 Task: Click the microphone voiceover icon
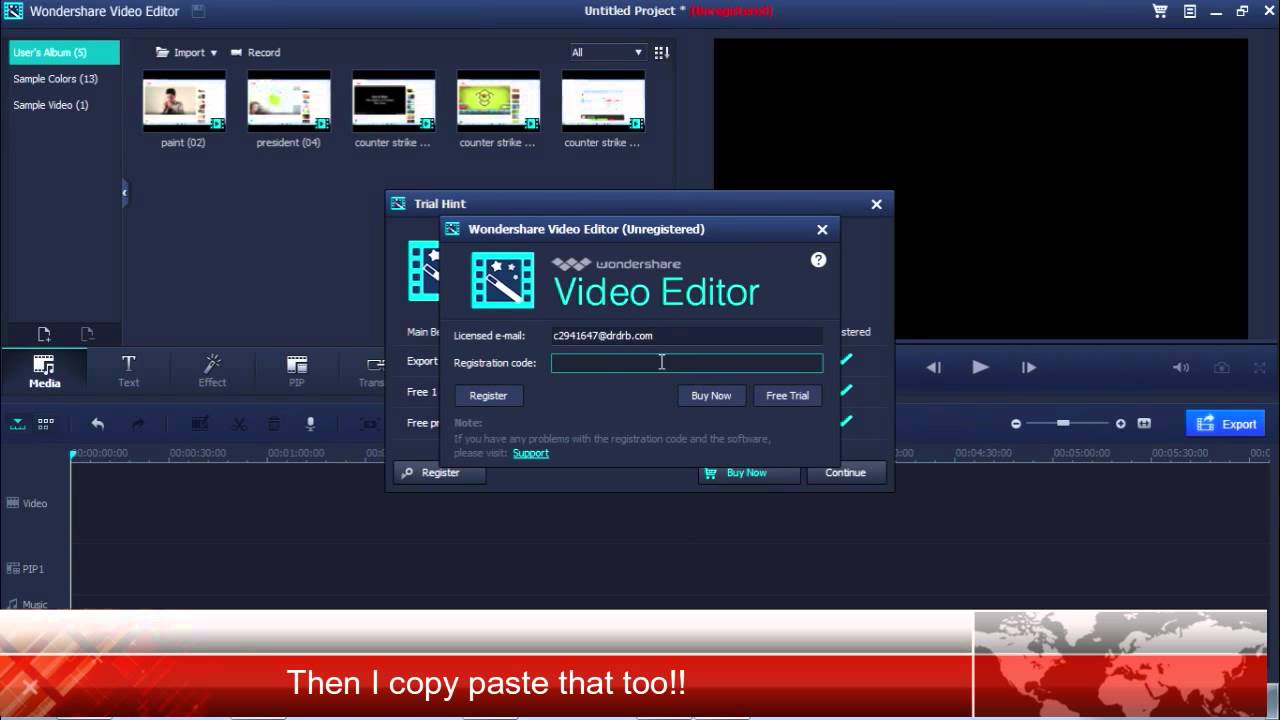click(x=310, y=424)
